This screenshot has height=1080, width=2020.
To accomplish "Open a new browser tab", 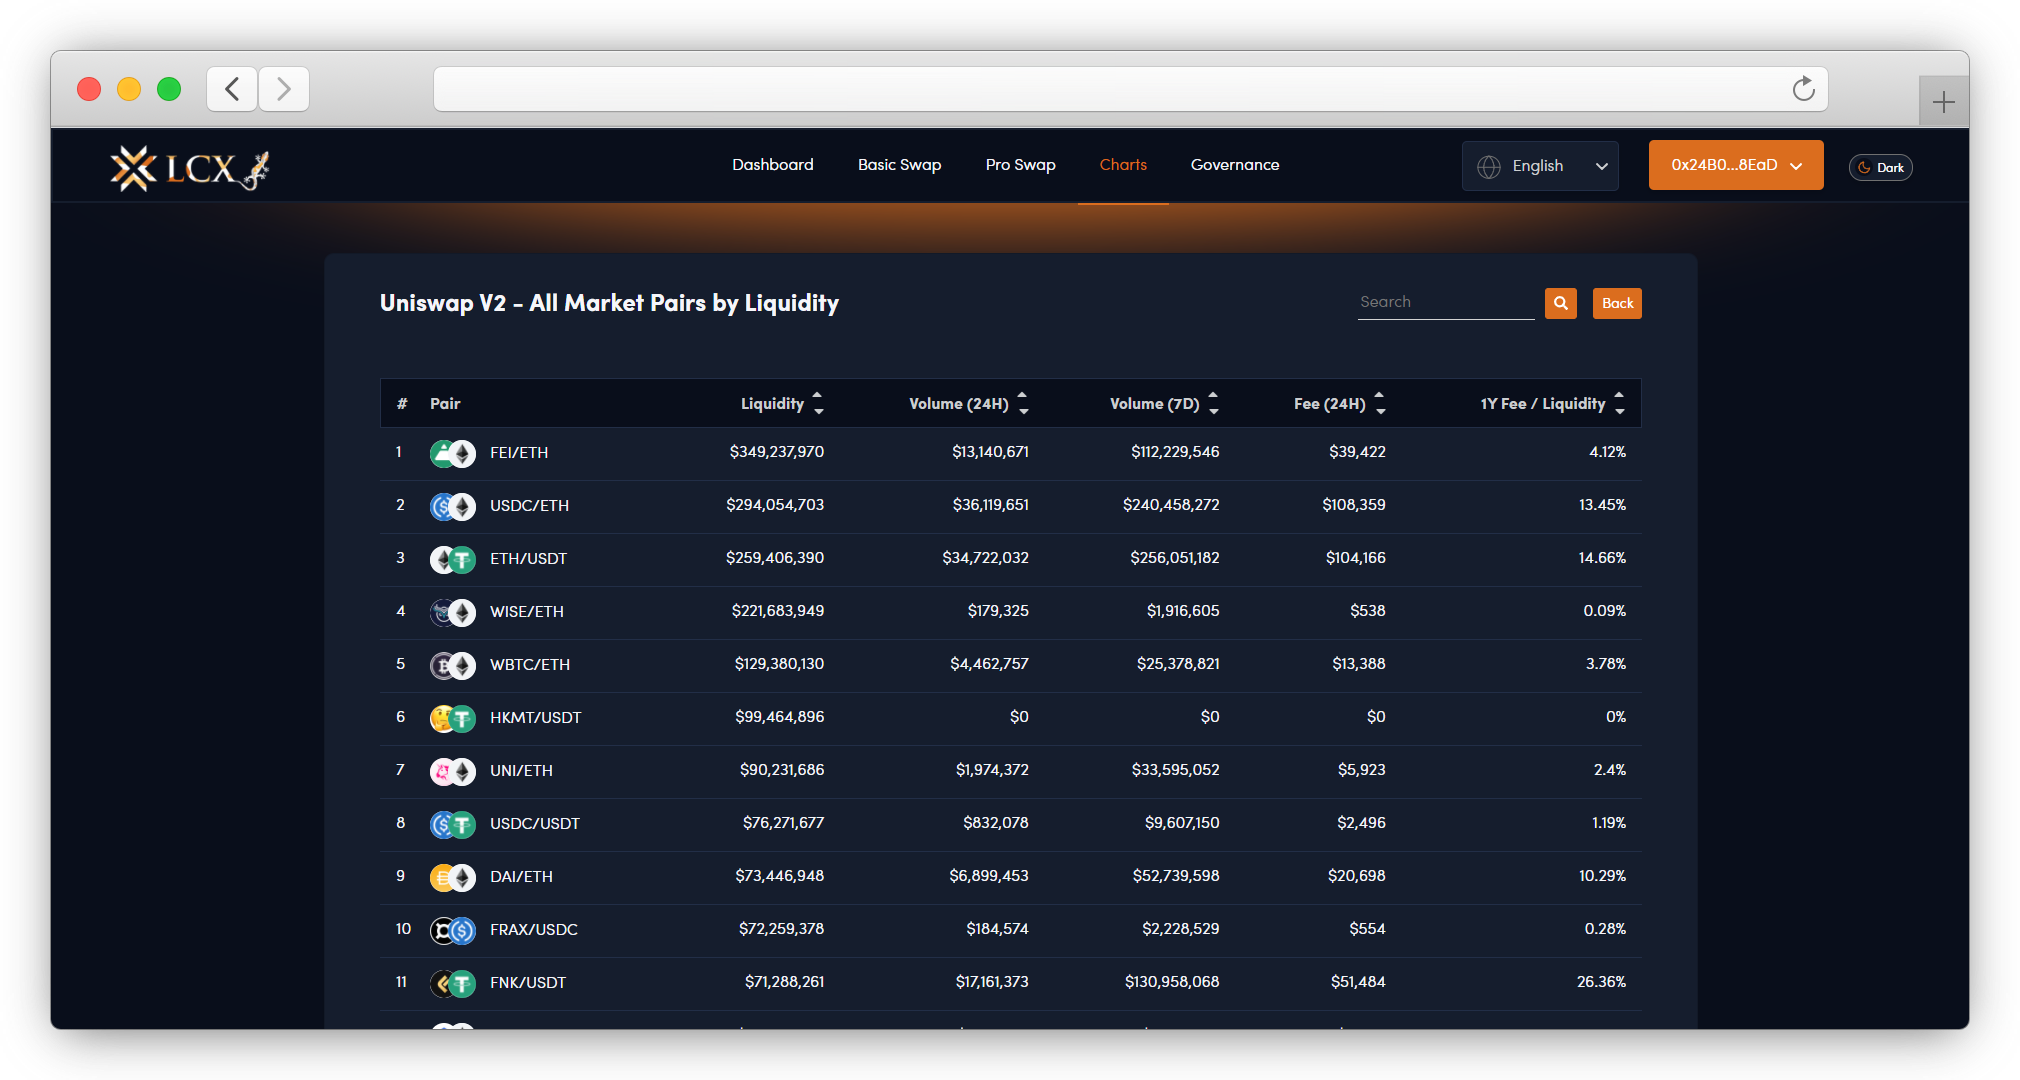I will pyautogui.click(x=1943, y=102).
